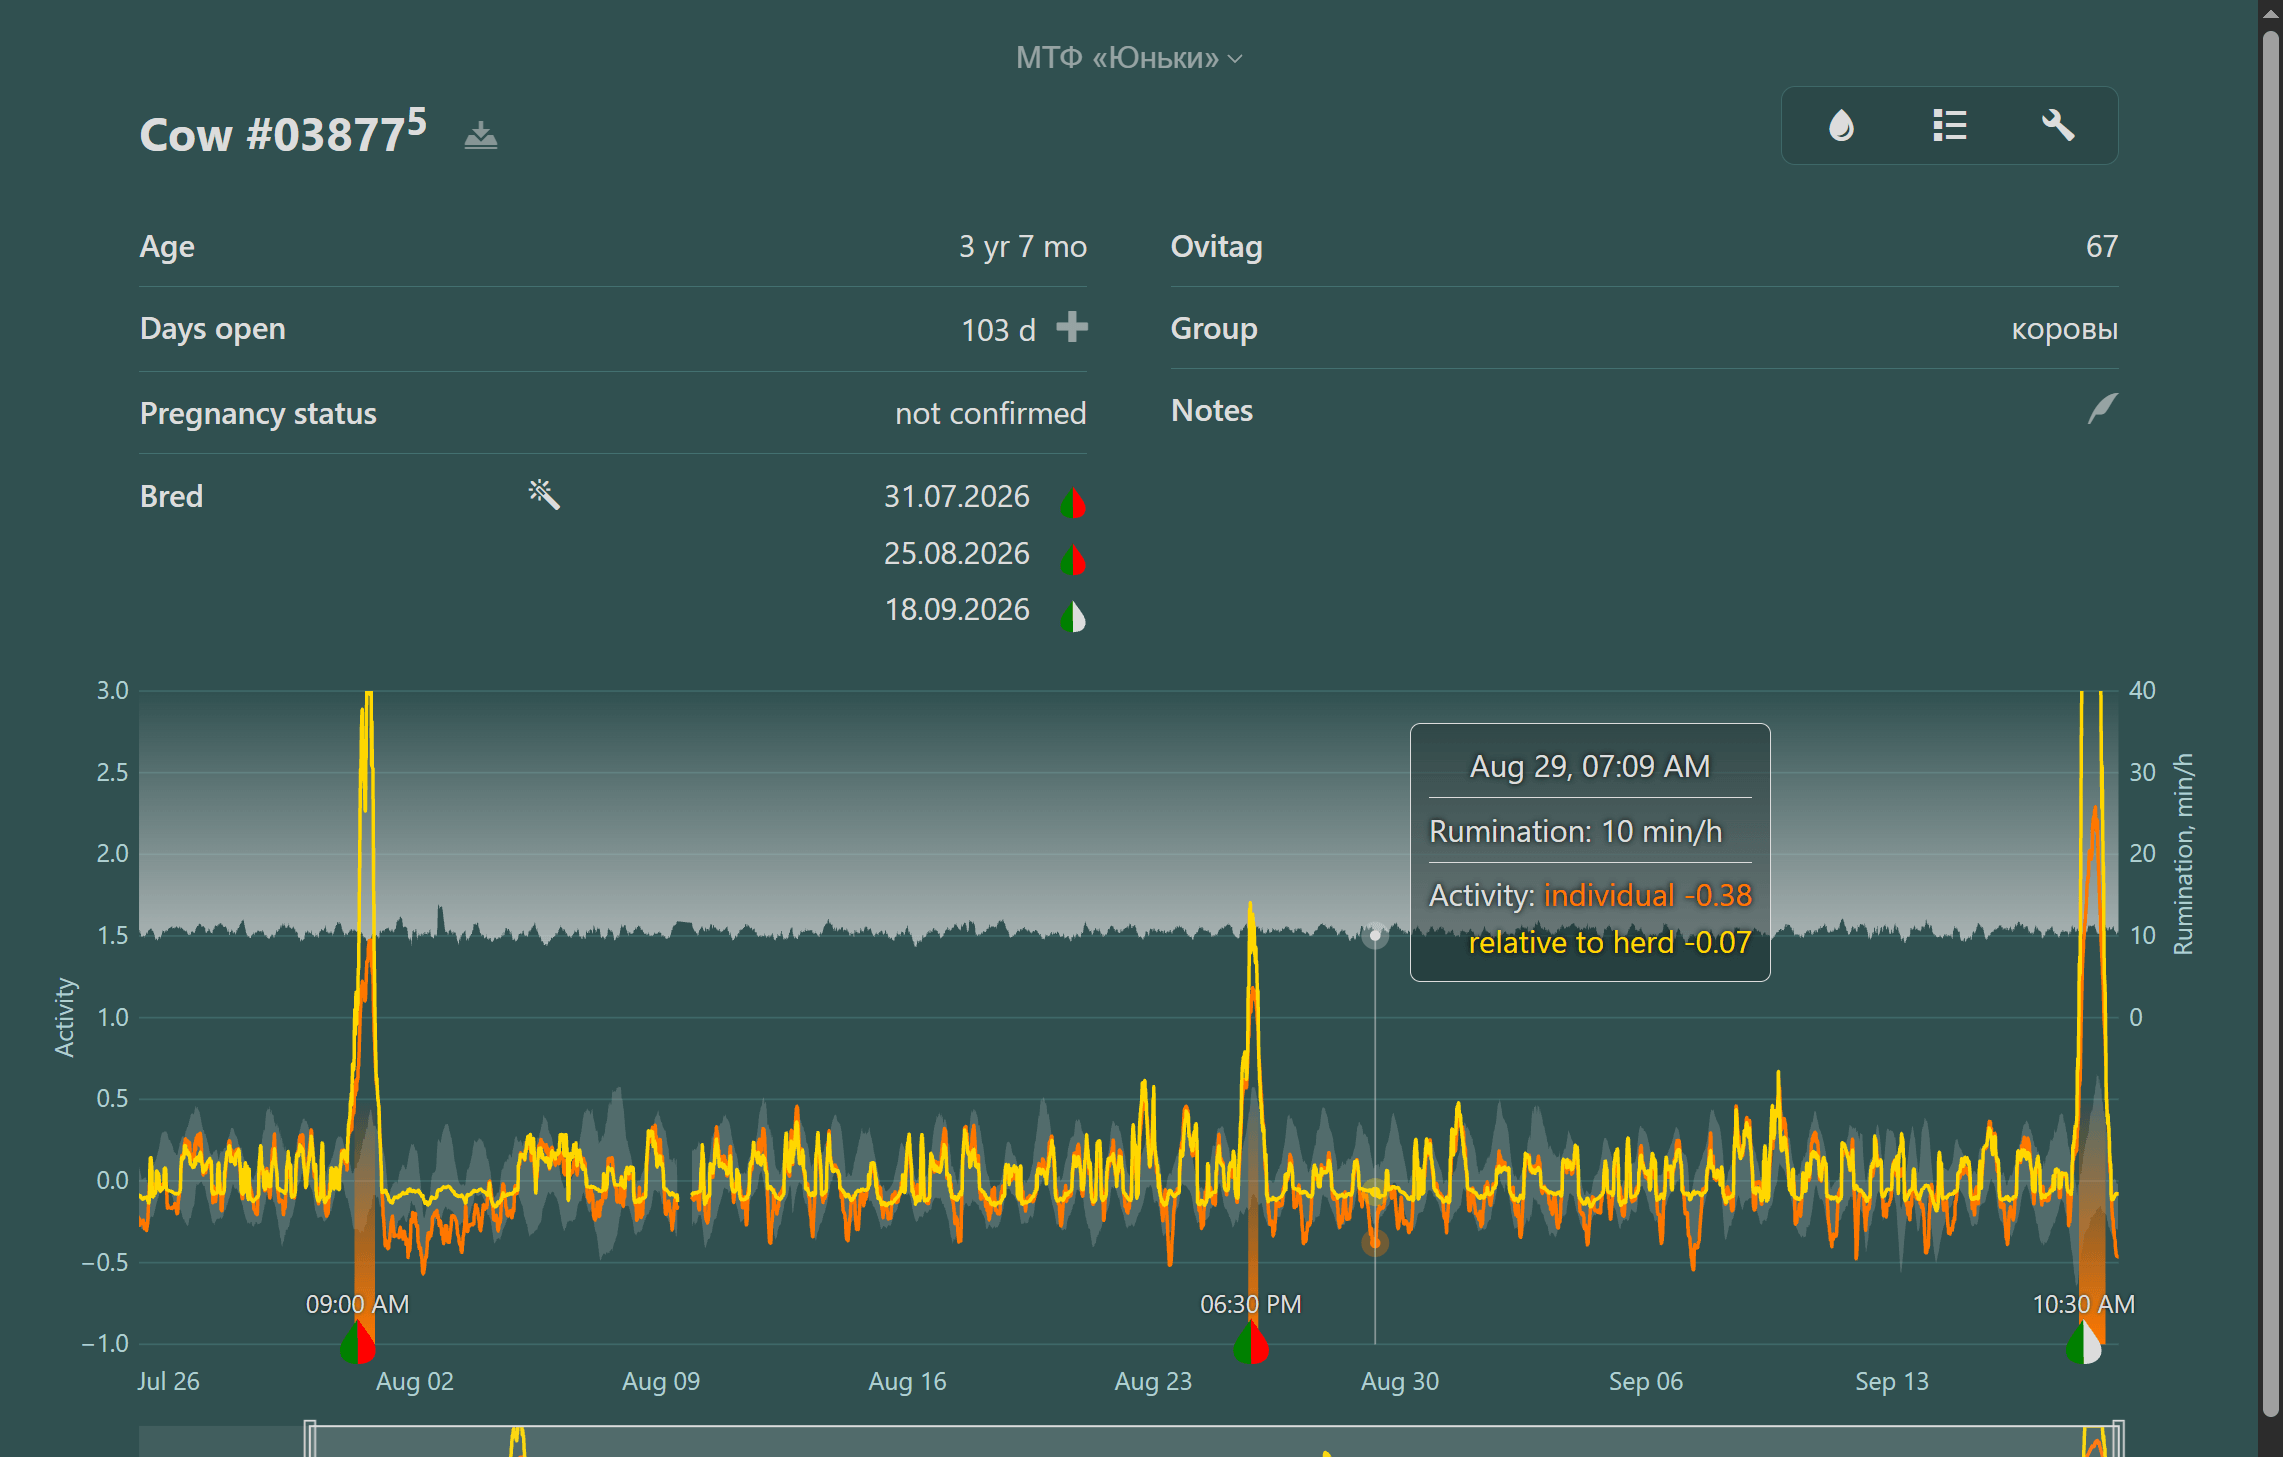Click the magic wand icon in Bred row
This screenshot has height=1457, width=2283.
(x=544, y=494)
